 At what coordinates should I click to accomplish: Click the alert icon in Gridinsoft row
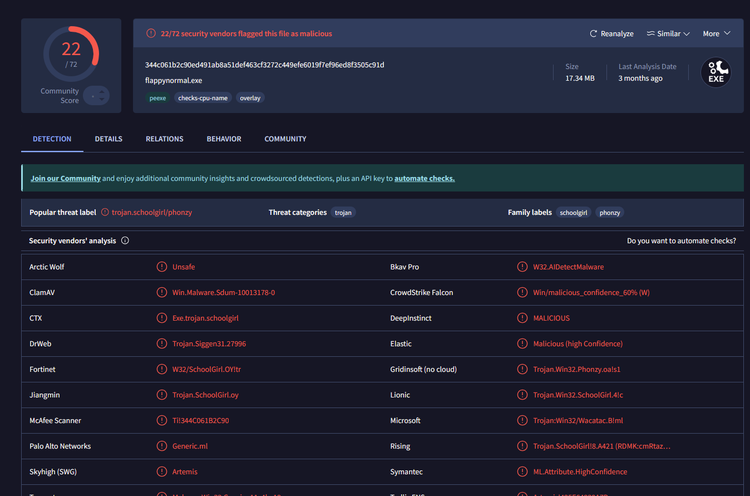[522, 369]
